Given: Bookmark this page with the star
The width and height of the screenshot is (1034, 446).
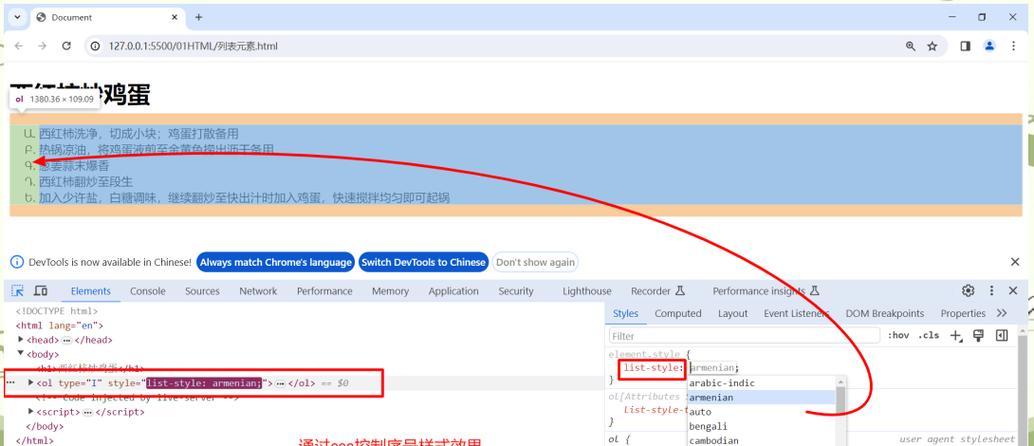Looking at the screenshot, I should [932, 46].
